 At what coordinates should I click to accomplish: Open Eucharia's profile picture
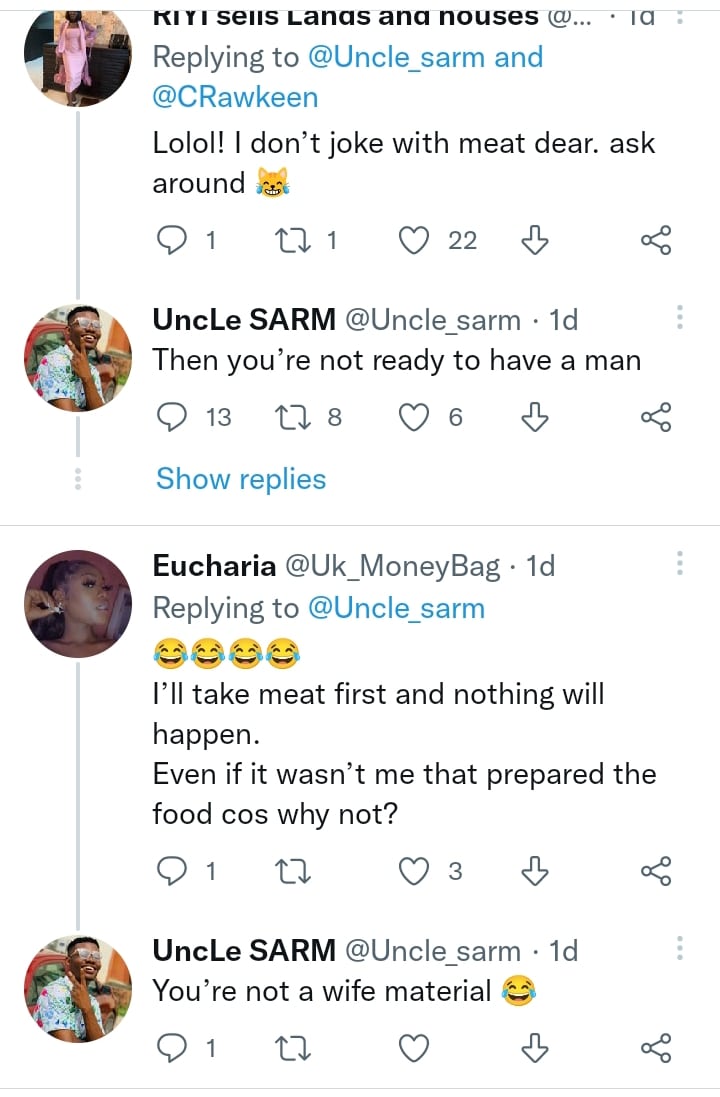(x=78, y=603)
